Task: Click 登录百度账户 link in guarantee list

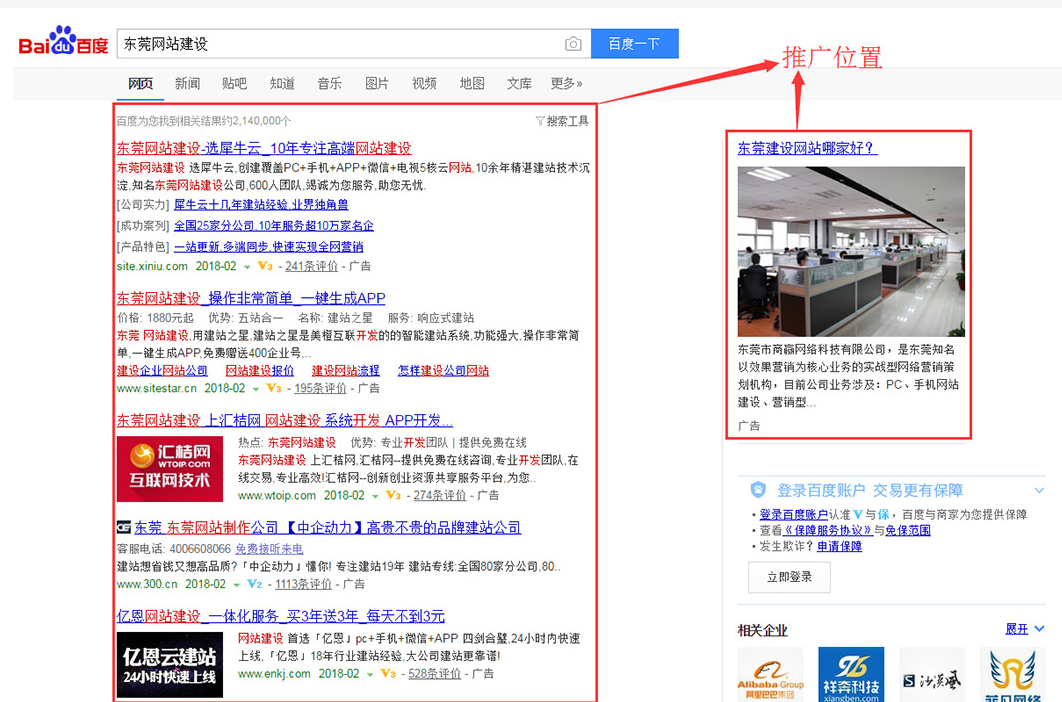Action: pos(794,514)
